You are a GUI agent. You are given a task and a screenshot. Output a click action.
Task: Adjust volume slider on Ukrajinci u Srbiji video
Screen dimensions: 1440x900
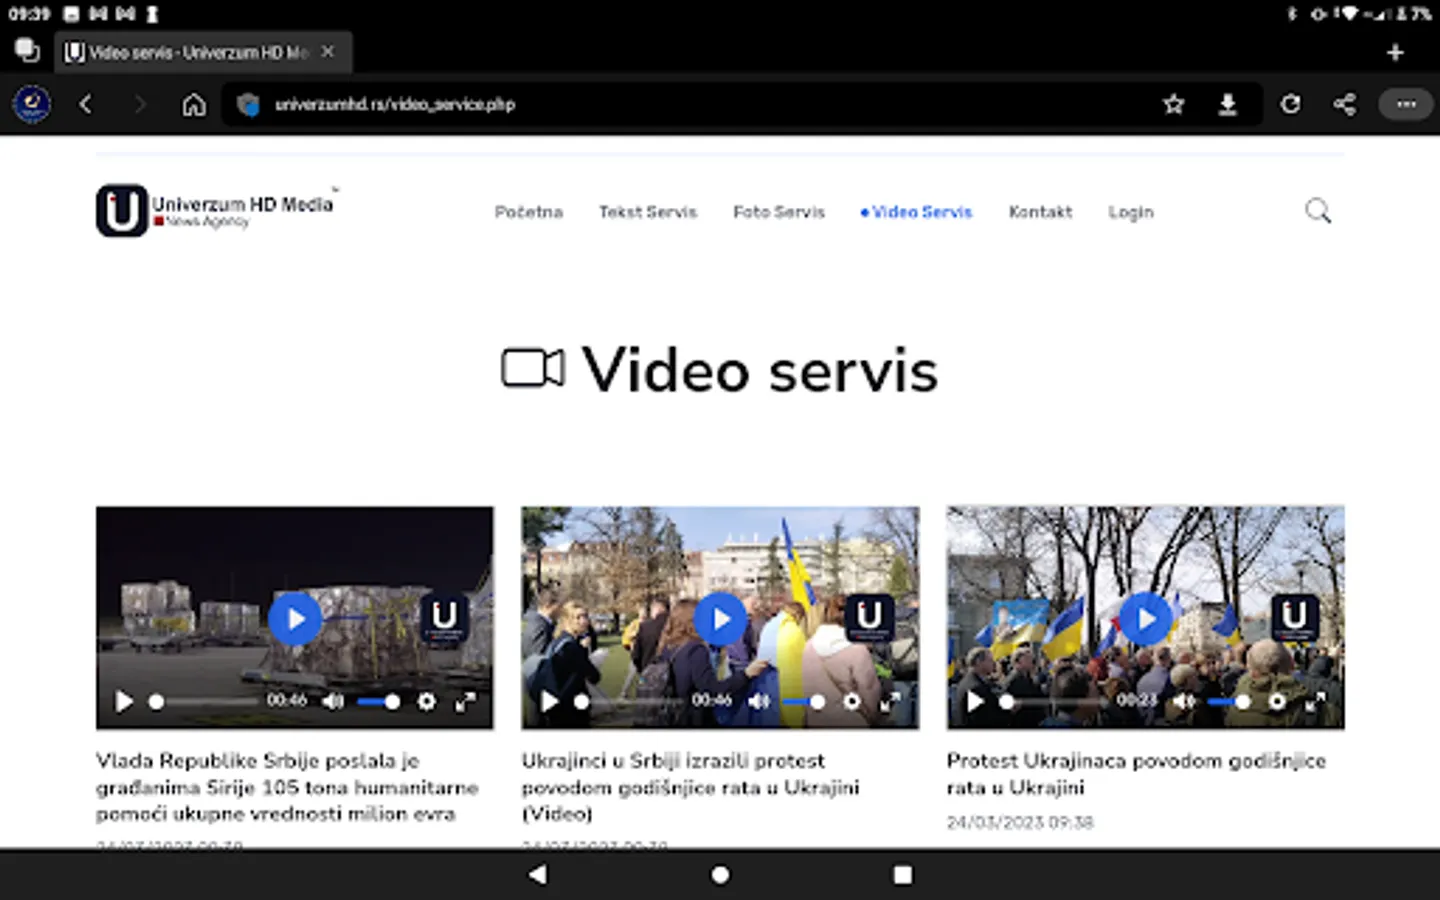(804, 701)
